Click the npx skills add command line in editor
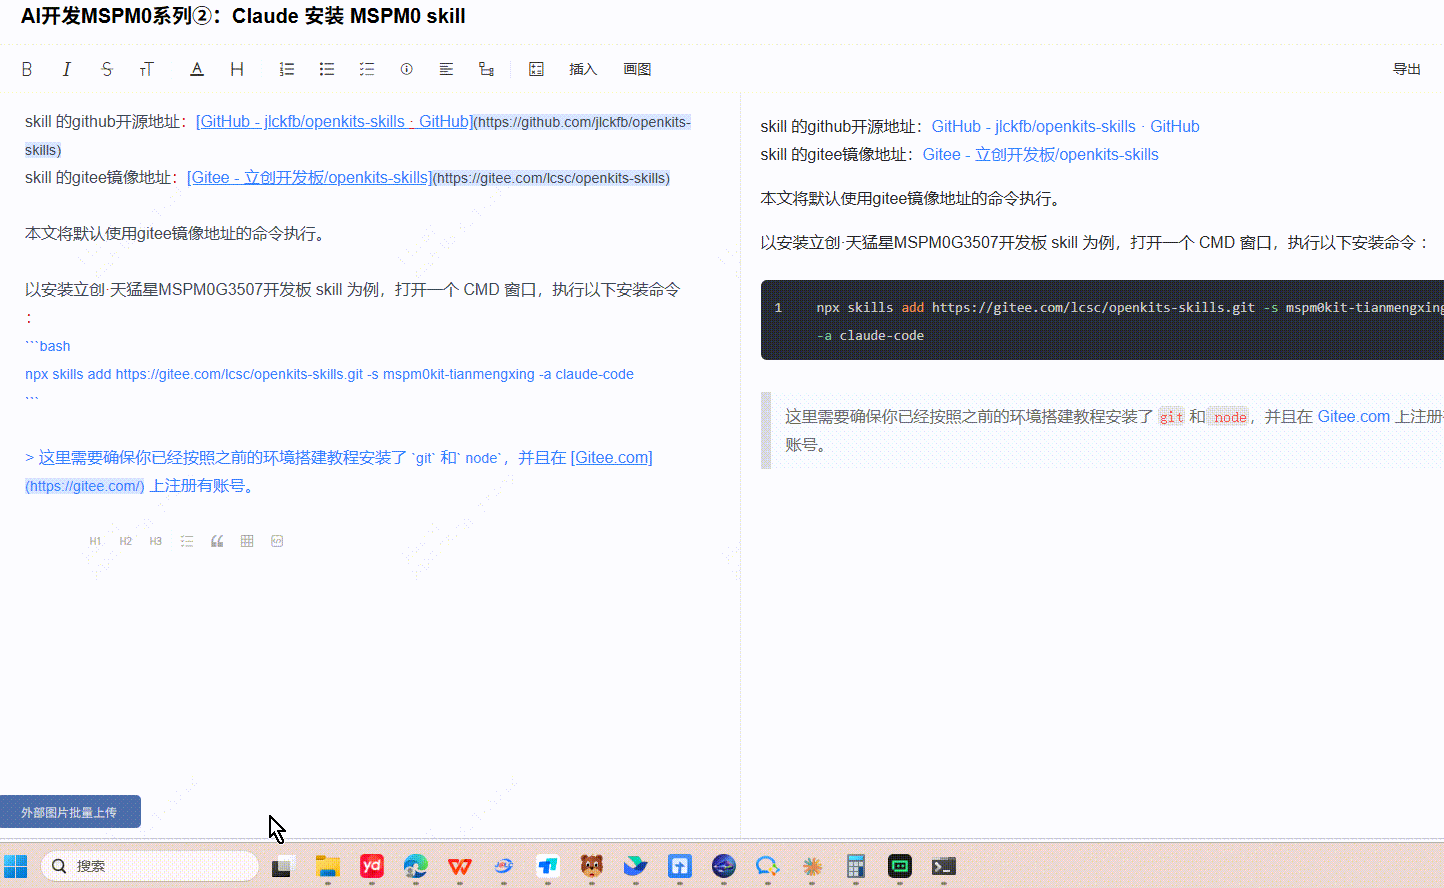Screen dimensions: 1444x888 pos(329,374)
